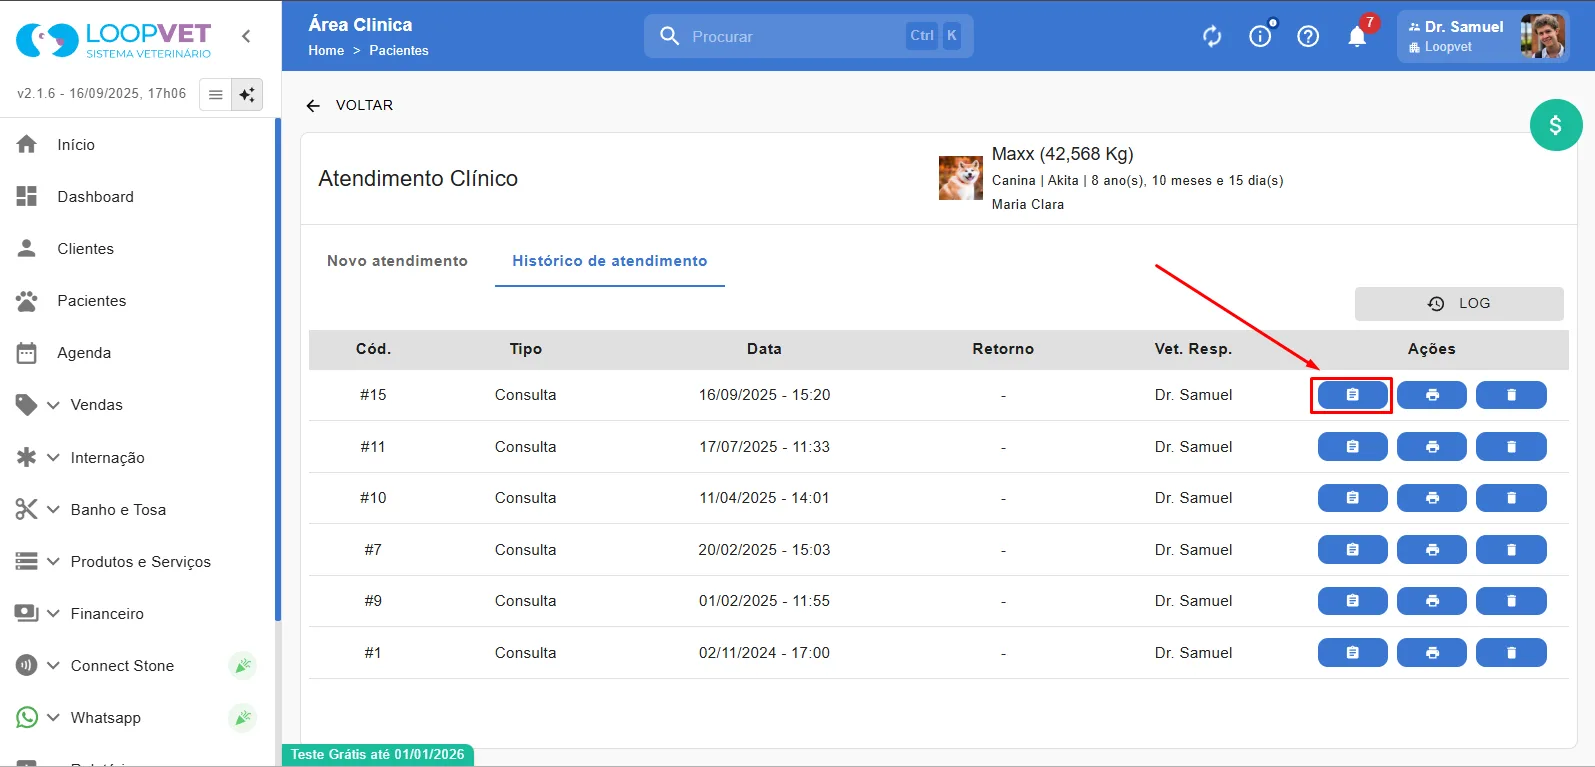Viewport: 1595px width, 767px height.
Task: Click the VOLTAR back link
Action: [349, 105]
